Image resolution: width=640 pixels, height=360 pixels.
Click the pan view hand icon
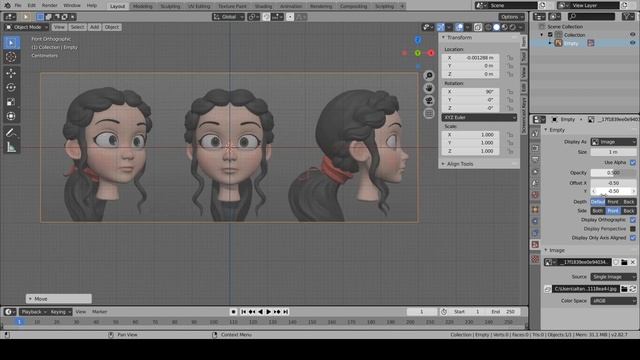tap(429, 88)
